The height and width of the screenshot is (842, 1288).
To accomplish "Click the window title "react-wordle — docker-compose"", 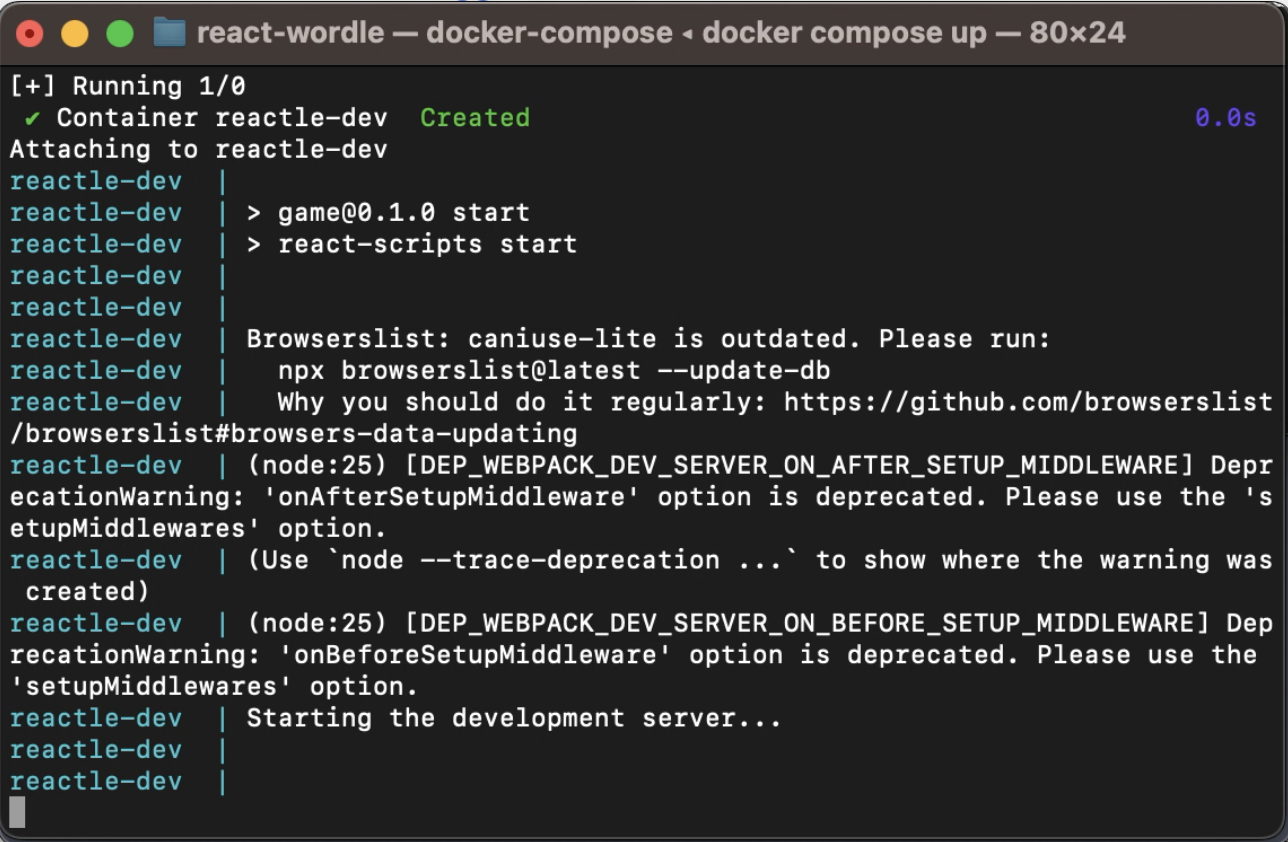I will 434,33.
